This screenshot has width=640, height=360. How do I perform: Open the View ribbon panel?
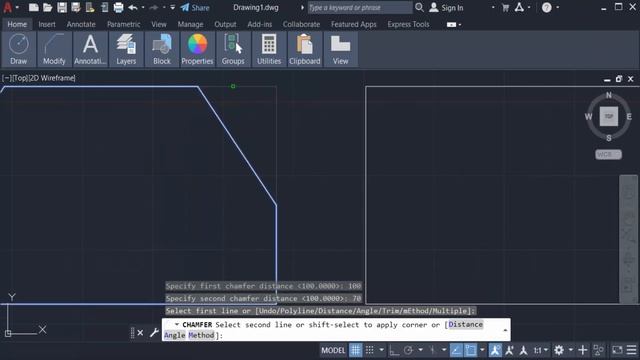pos(340,49)
